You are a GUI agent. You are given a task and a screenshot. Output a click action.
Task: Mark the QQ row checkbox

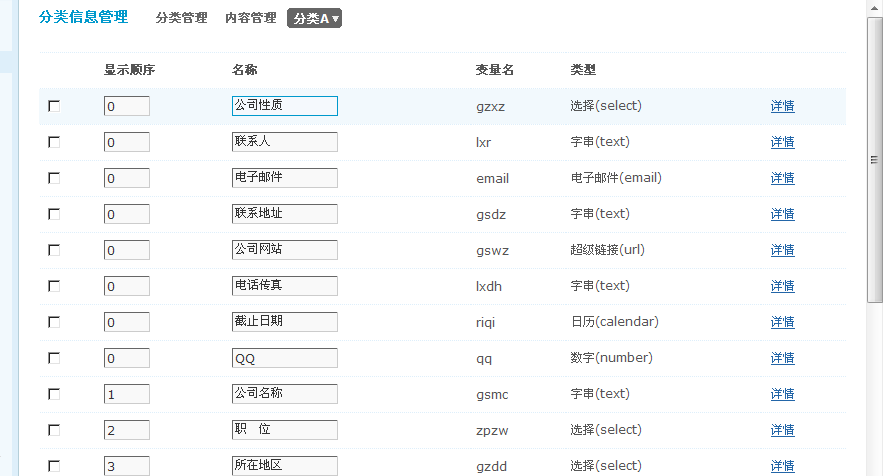click(x=54, y=358)
